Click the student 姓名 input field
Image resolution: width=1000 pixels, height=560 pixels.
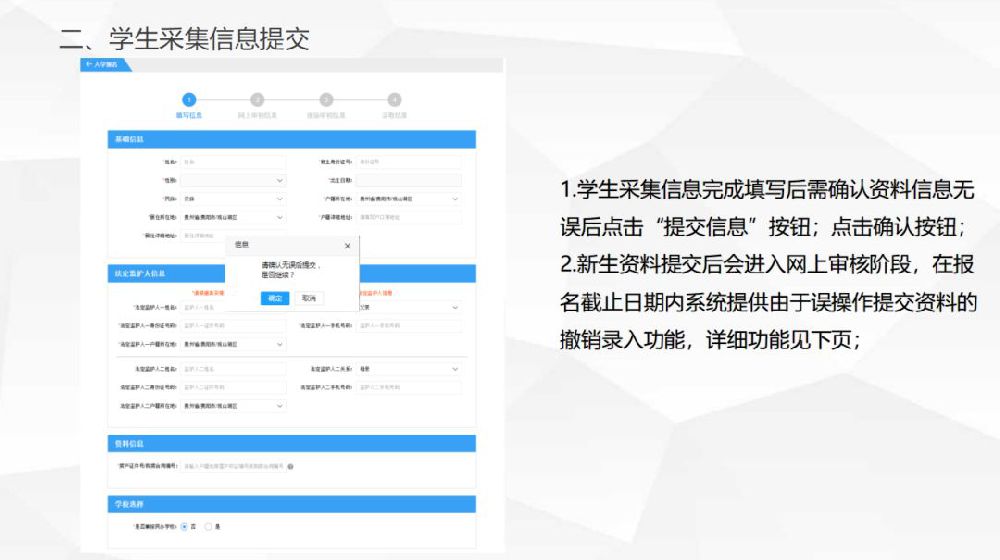point(233,162)
